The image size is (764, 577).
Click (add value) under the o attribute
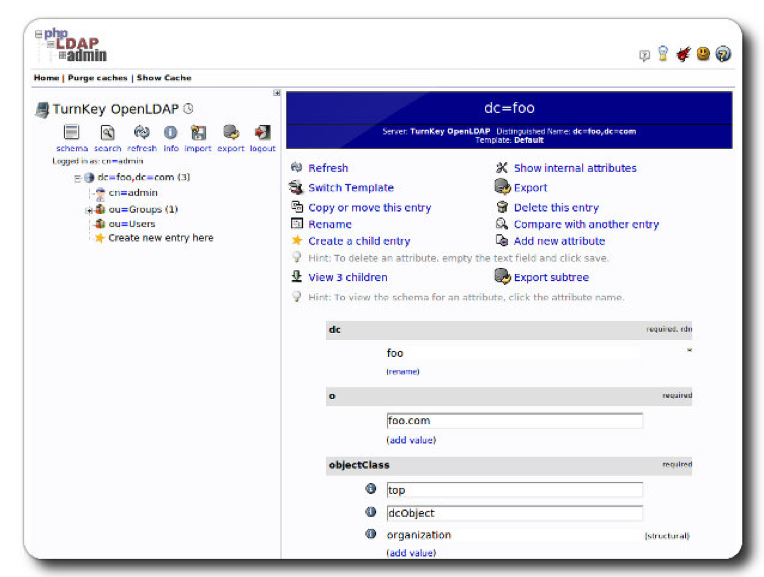tap(411, 440)
